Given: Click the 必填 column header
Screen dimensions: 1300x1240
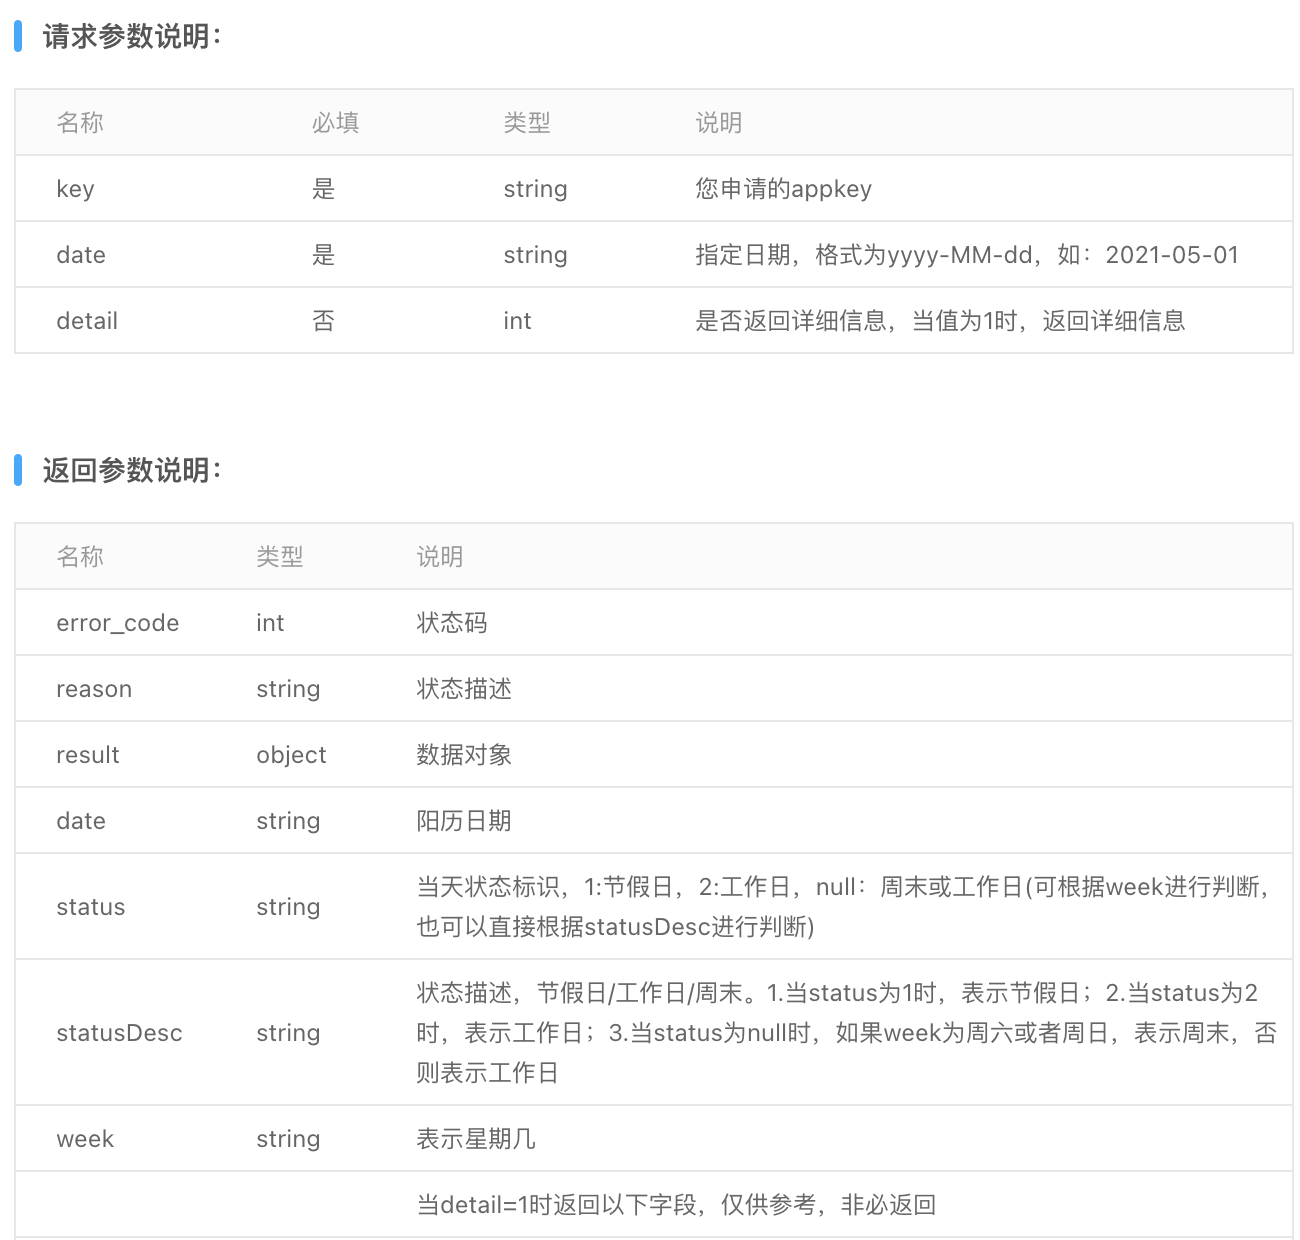Looking at the screenshot, I should [335, 122].
